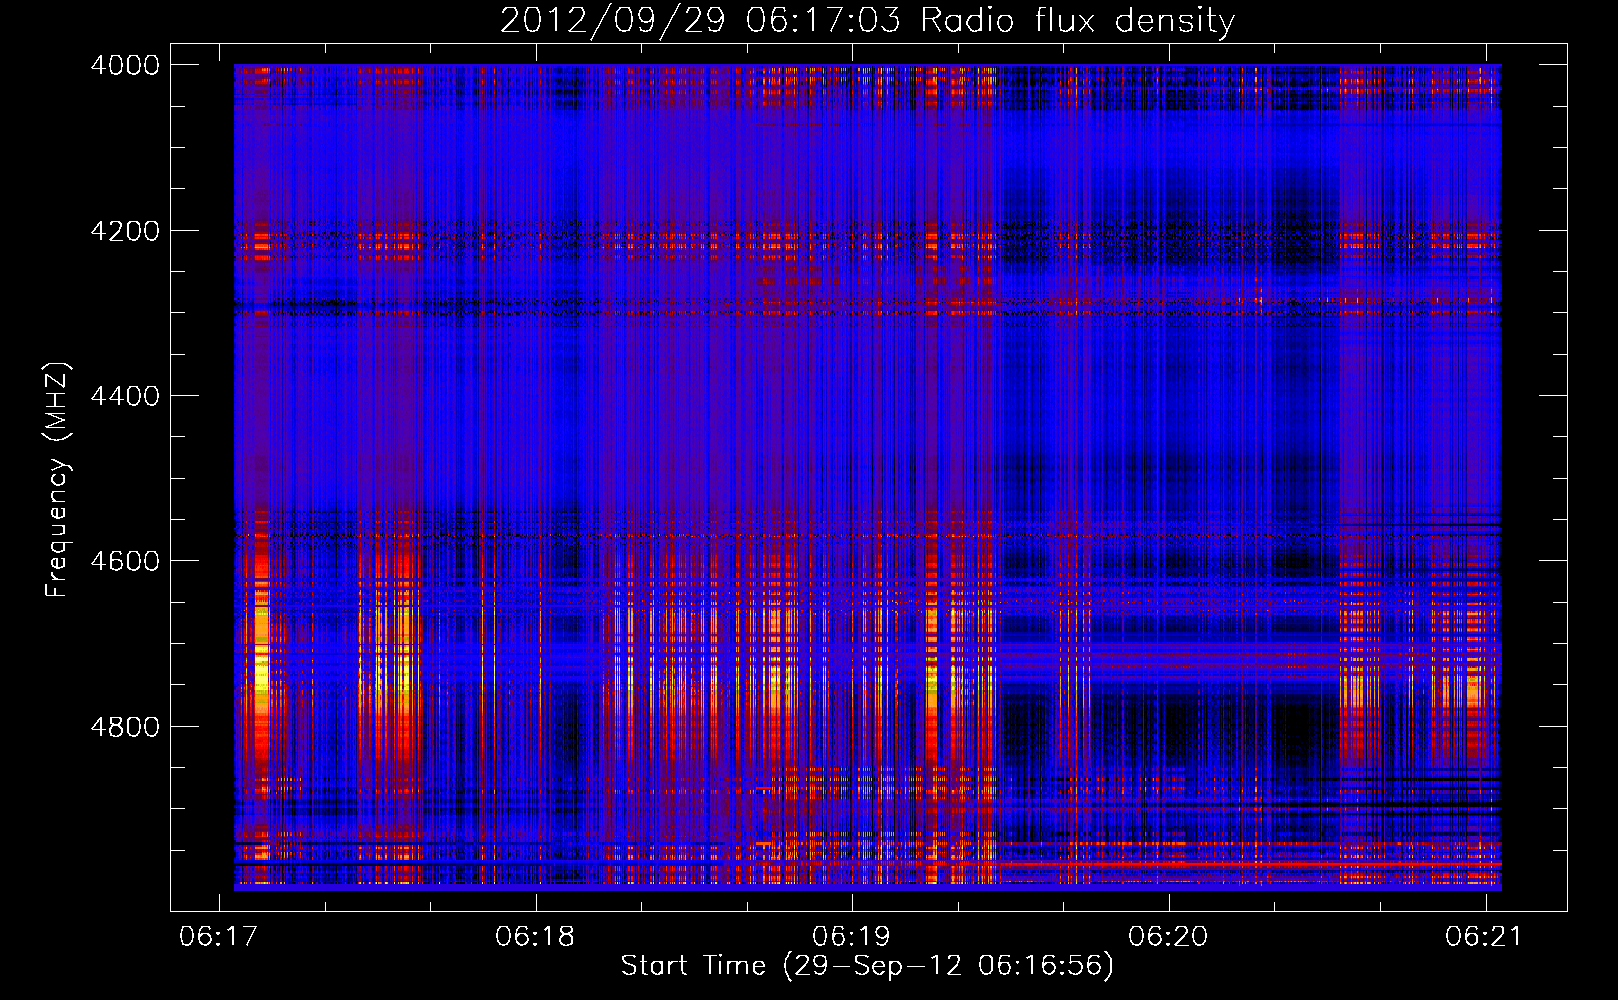Click the 4400 frequency tick label

(125, 396)
